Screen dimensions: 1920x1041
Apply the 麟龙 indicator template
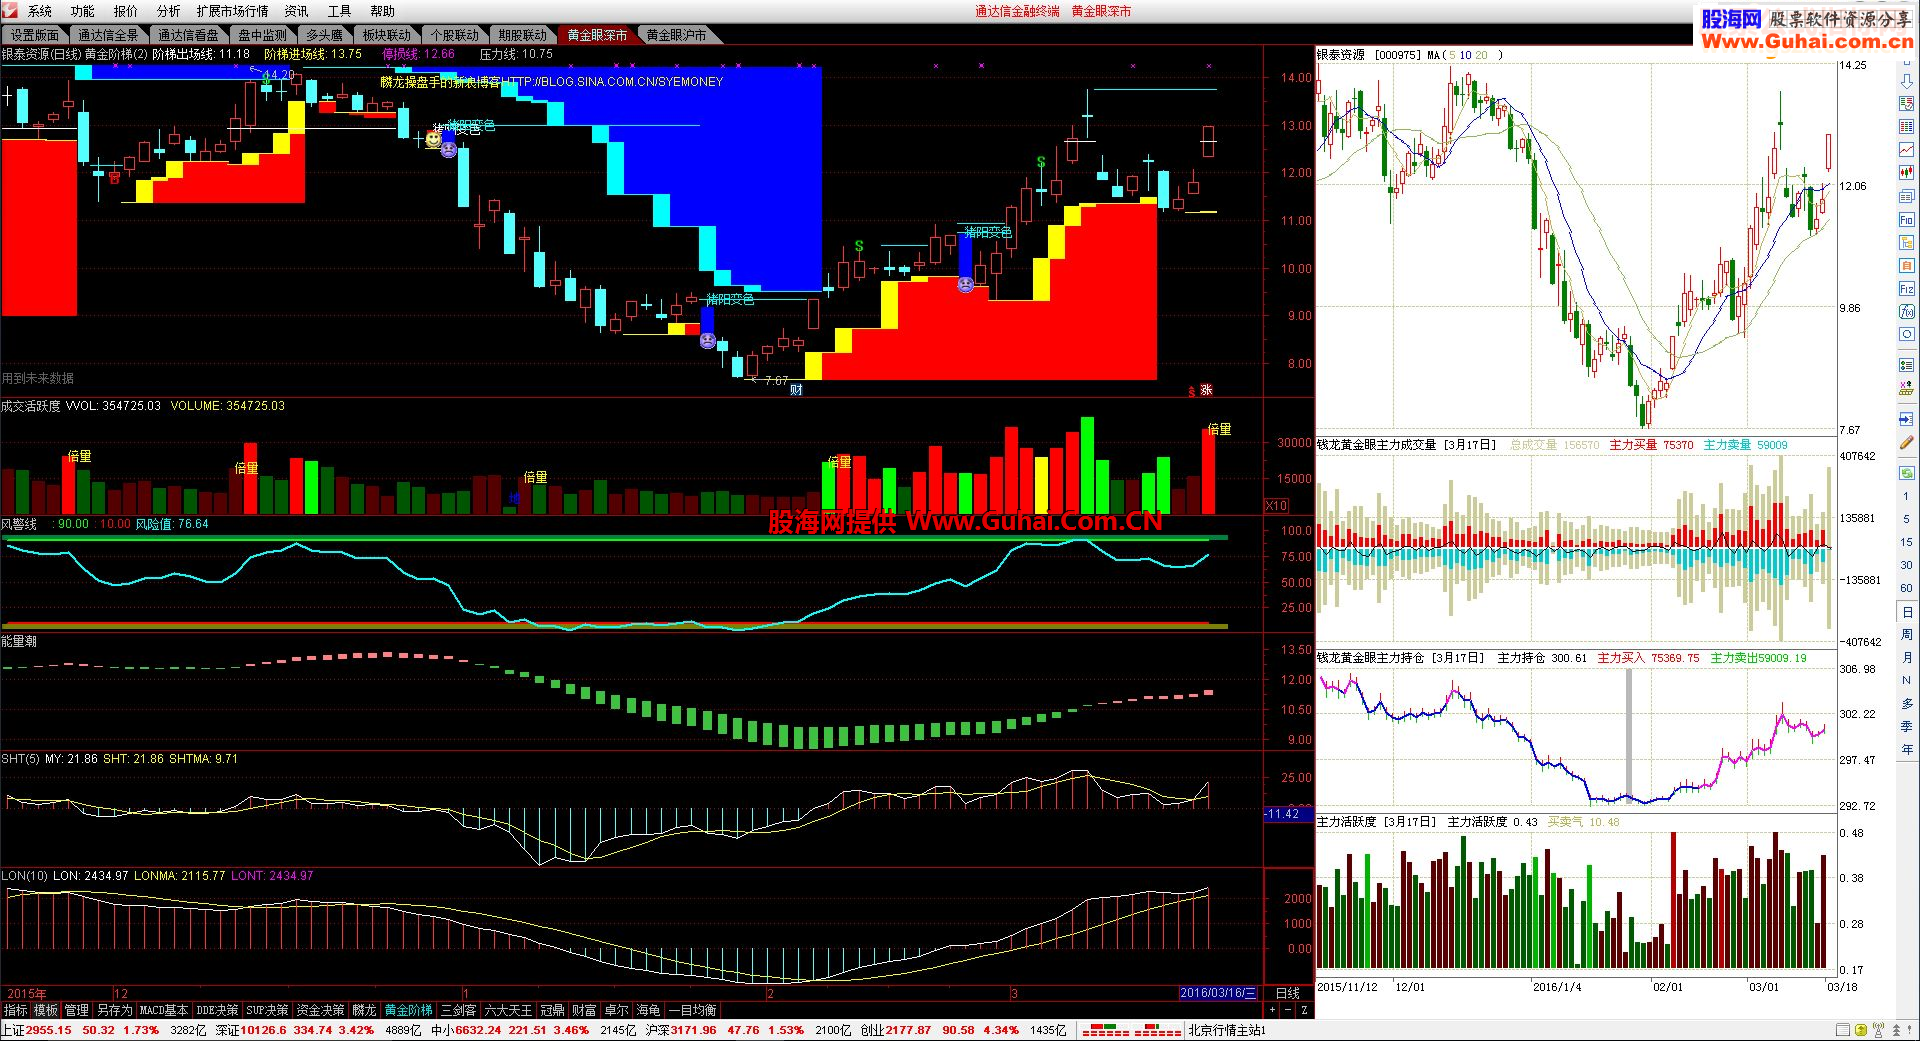[364, 1011]
